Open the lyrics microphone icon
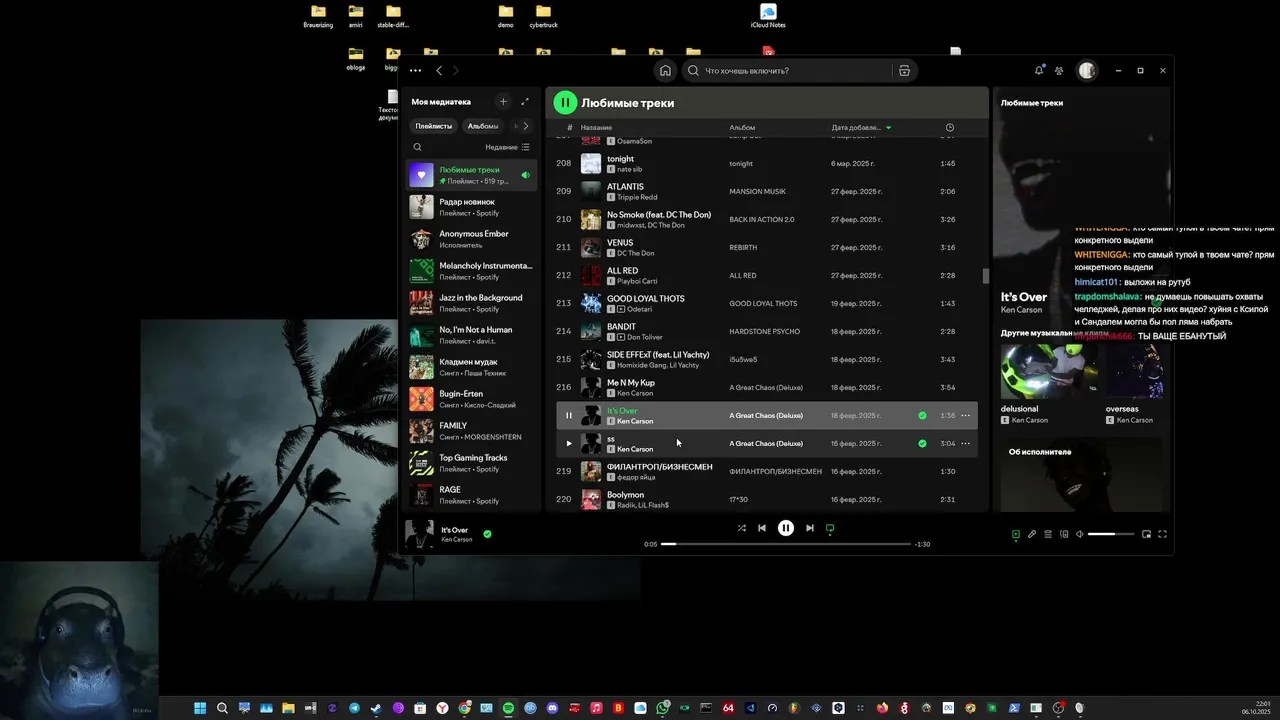 coord(1032,534)
